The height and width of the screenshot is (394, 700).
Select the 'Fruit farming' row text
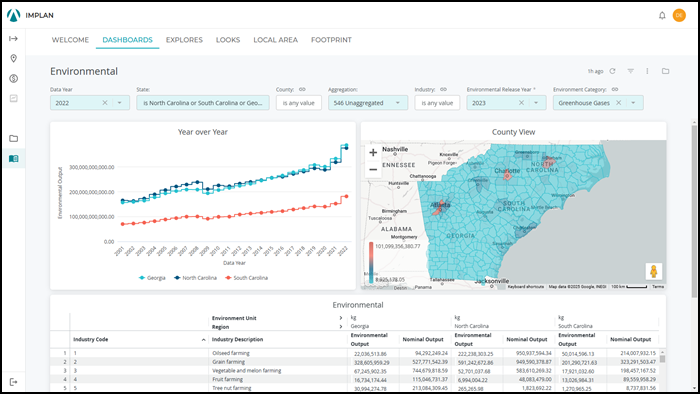[x=227, y=379]
